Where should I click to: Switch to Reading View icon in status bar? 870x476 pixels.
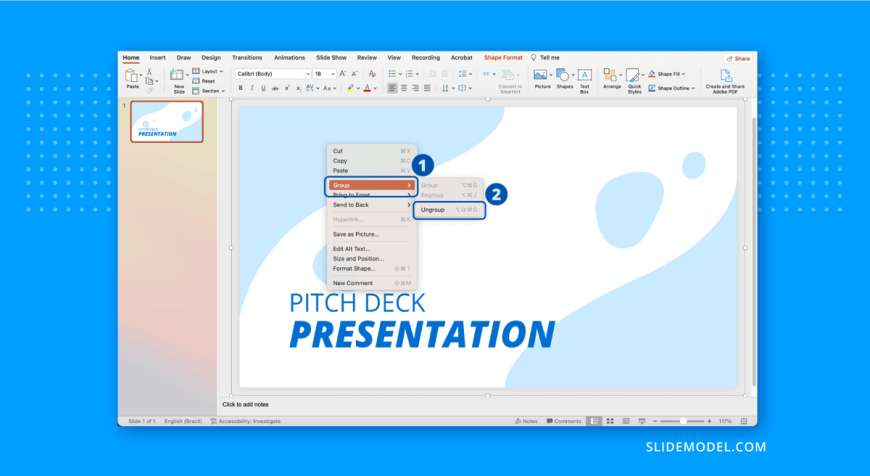coord(626,422)
